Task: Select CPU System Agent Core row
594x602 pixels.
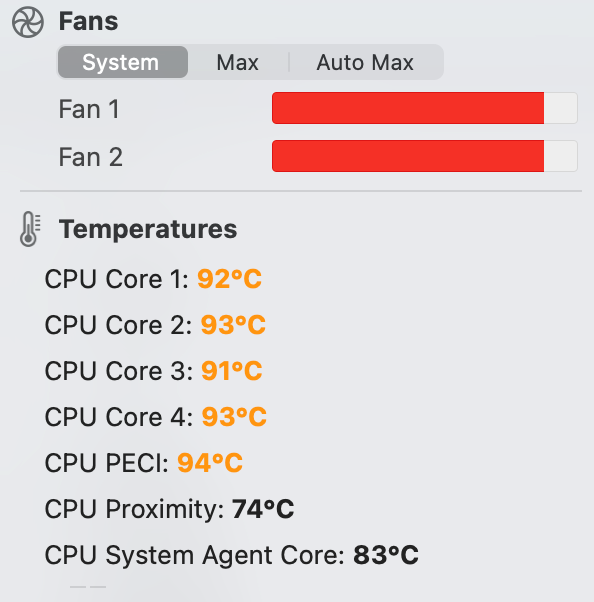Action: tap(232, 555)
